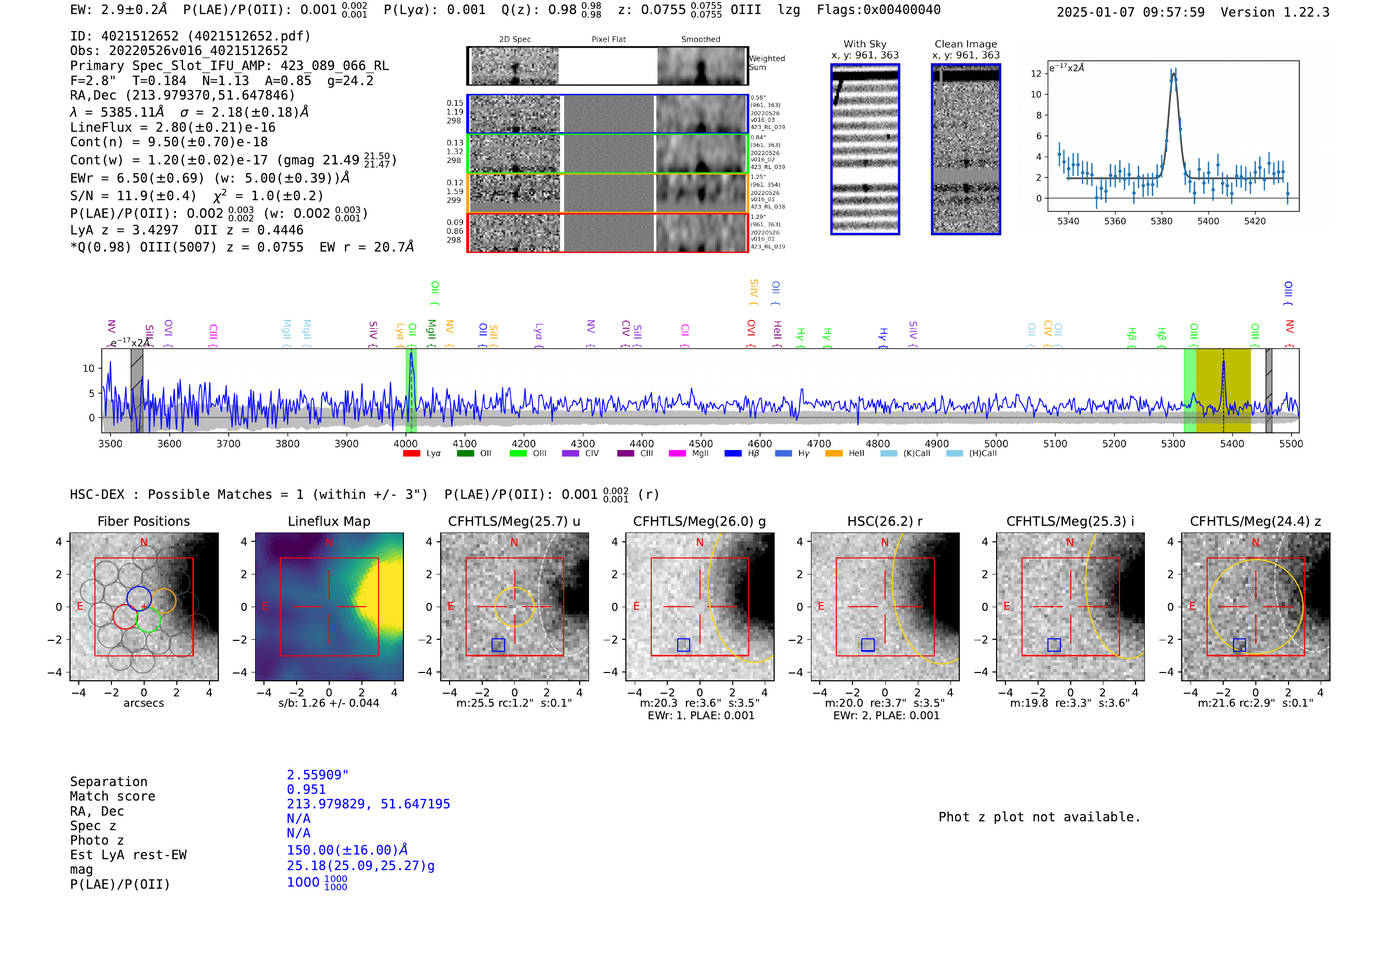The width and height of the screenshot is (1400, 953).
Task: Click the EWr: 2, PLAE: 0.001 caption
Action: point(885,716)
